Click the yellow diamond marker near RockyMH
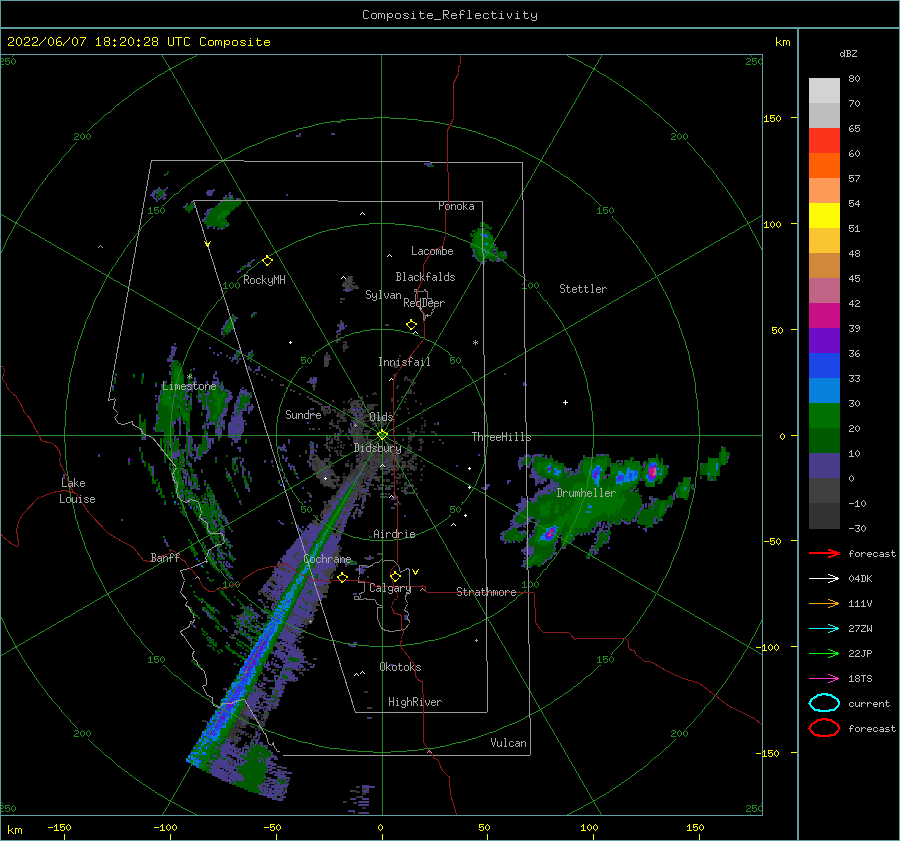Image resolution: width=900 pixels, height=841 pixels. pyautogui.click(x=267, y=261)
